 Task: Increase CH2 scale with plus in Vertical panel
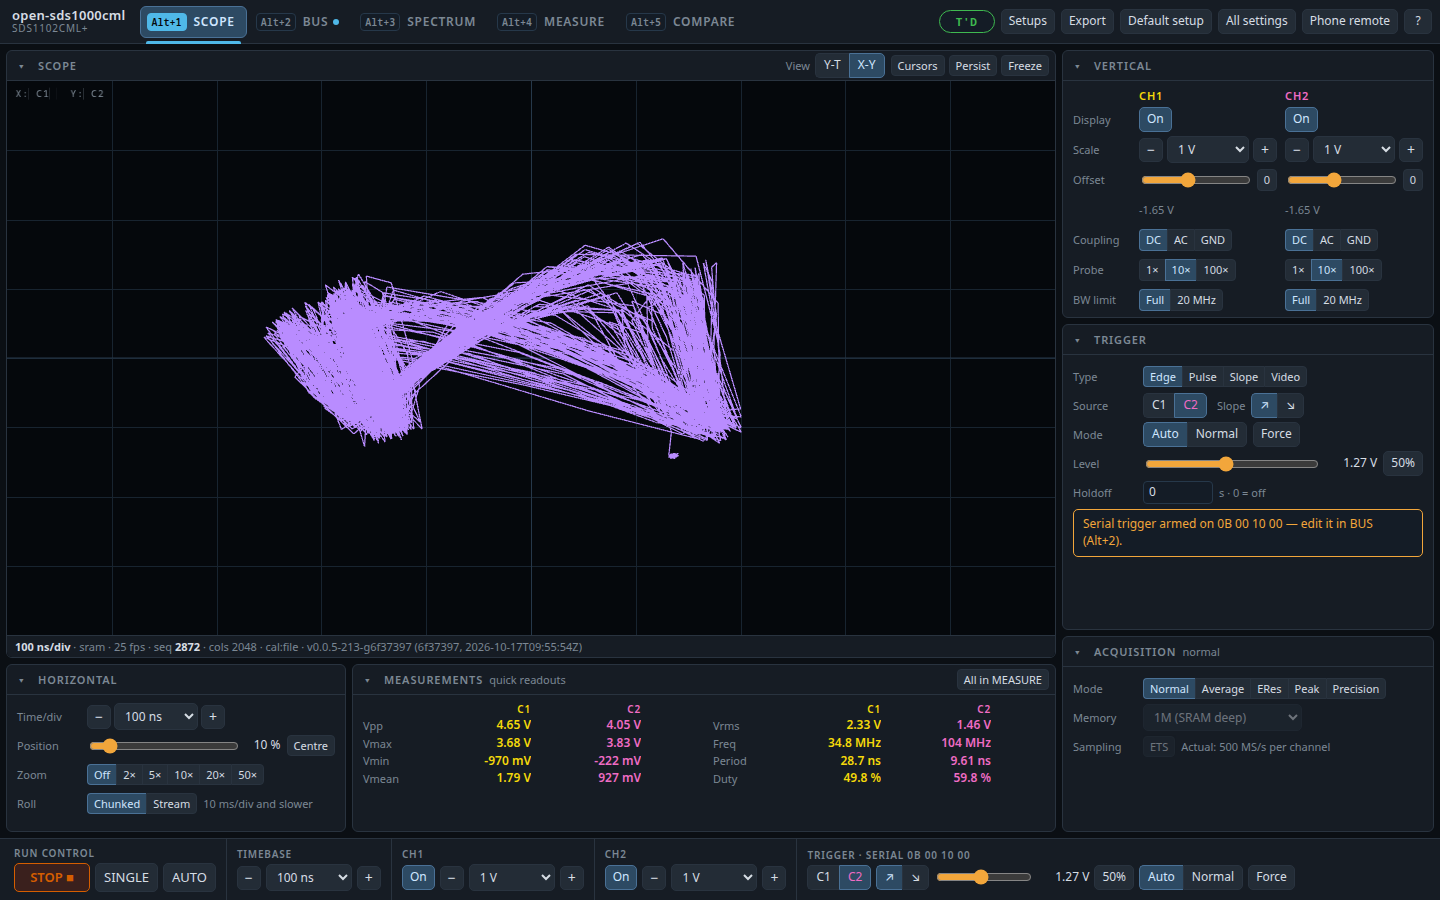click(1411, 150)
